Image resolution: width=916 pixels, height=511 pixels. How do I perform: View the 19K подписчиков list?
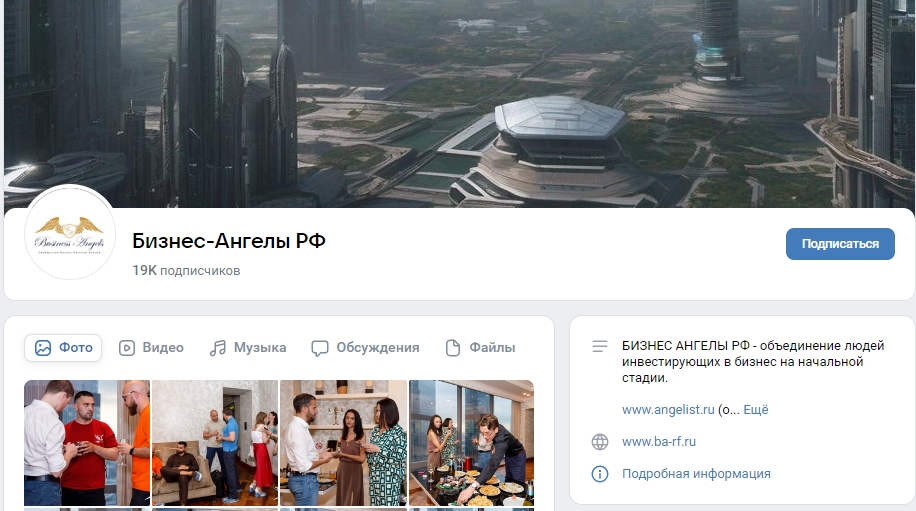pyautogui.click(x=186, y=270)
